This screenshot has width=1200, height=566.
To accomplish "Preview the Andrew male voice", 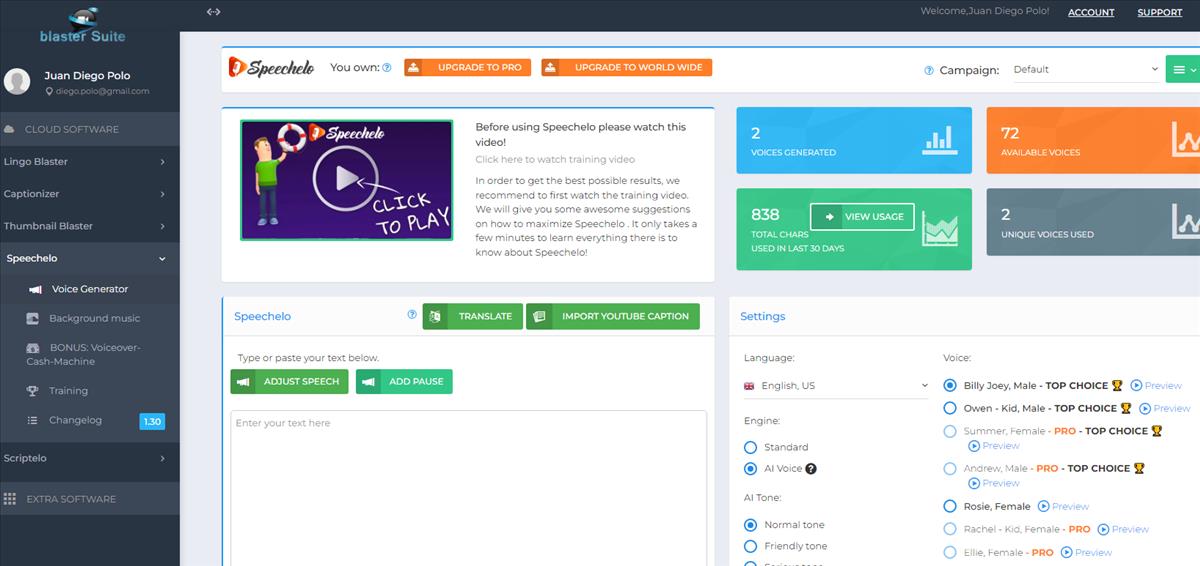I will [x=993, y=483].
